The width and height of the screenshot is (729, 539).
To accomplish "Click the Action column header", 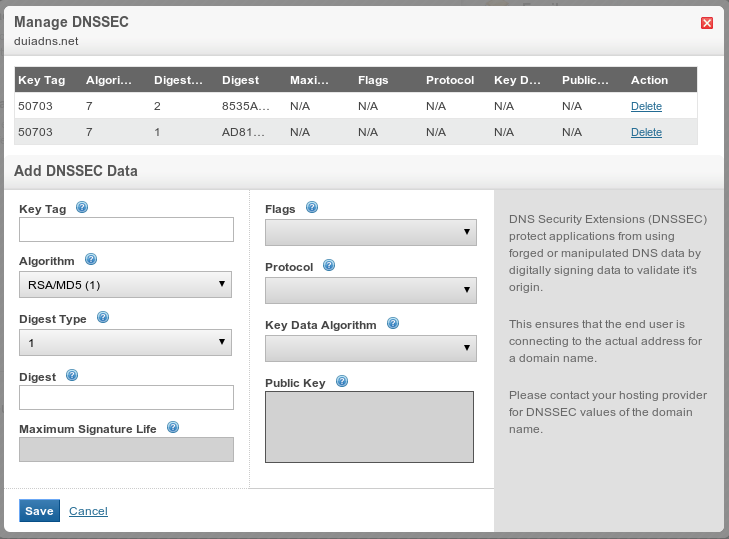I will [x=649, y=80].
